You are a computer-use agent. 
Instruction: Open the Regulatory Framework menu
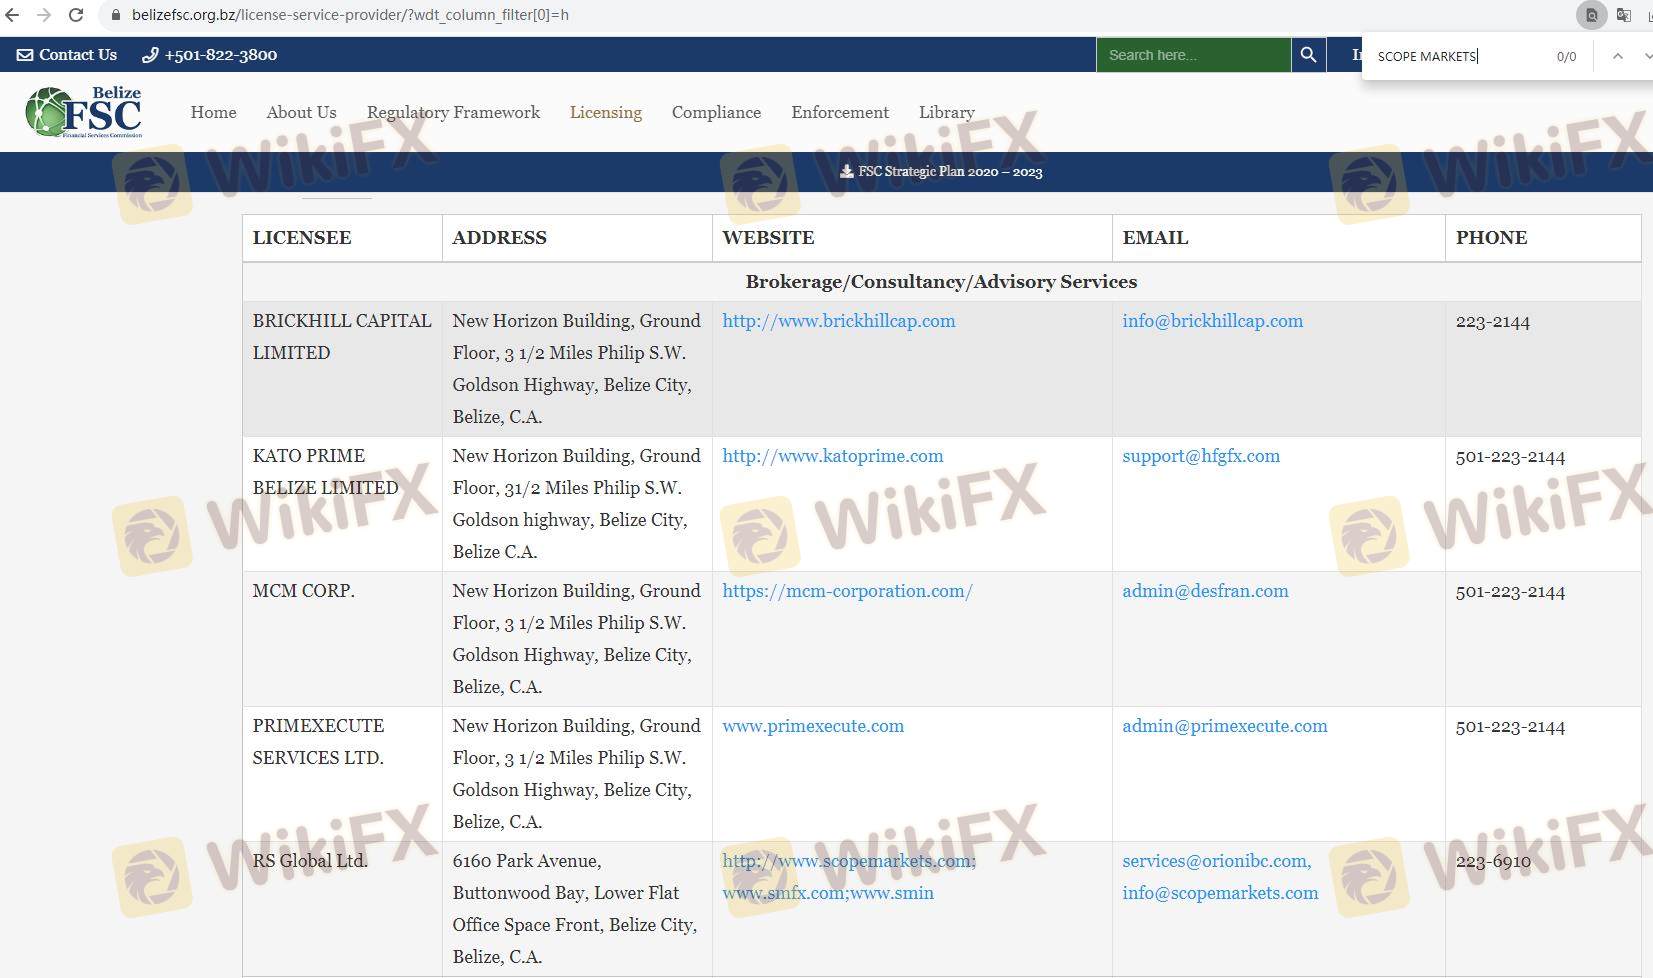[x=453, y=112]
